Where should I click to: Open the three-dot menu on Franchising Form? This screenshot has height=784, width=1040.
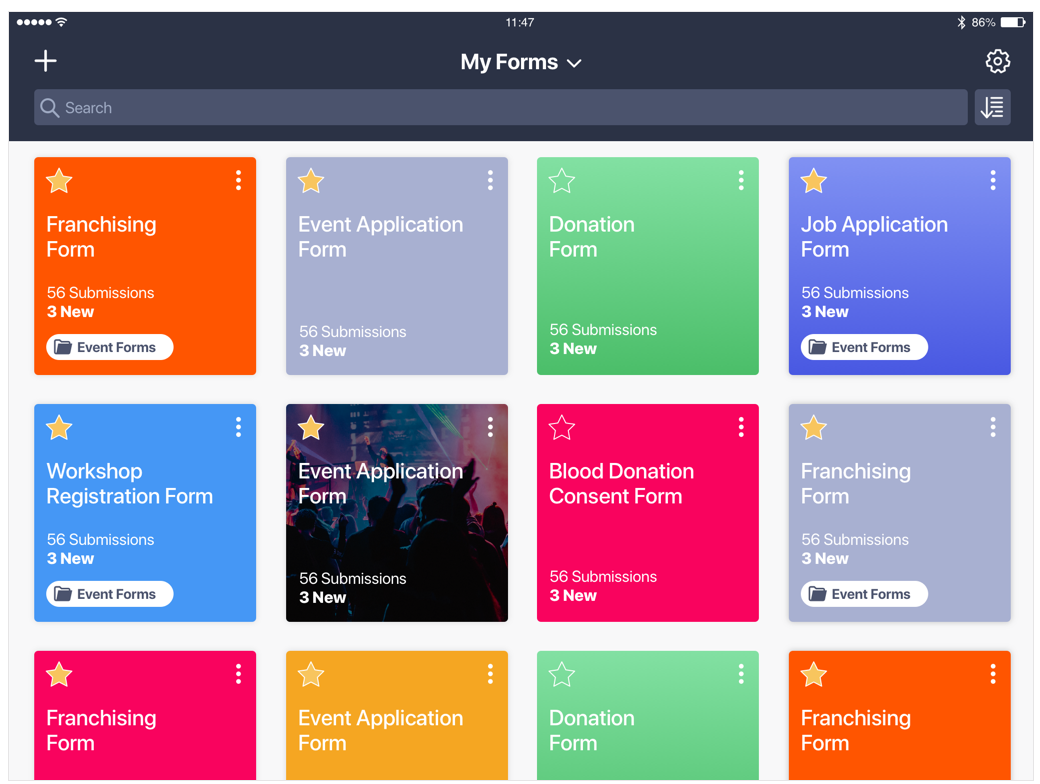coord(238,181)
